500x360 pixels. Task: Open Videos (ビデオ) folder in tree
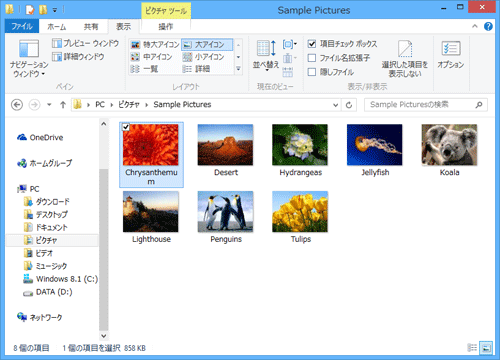point(38,253)
